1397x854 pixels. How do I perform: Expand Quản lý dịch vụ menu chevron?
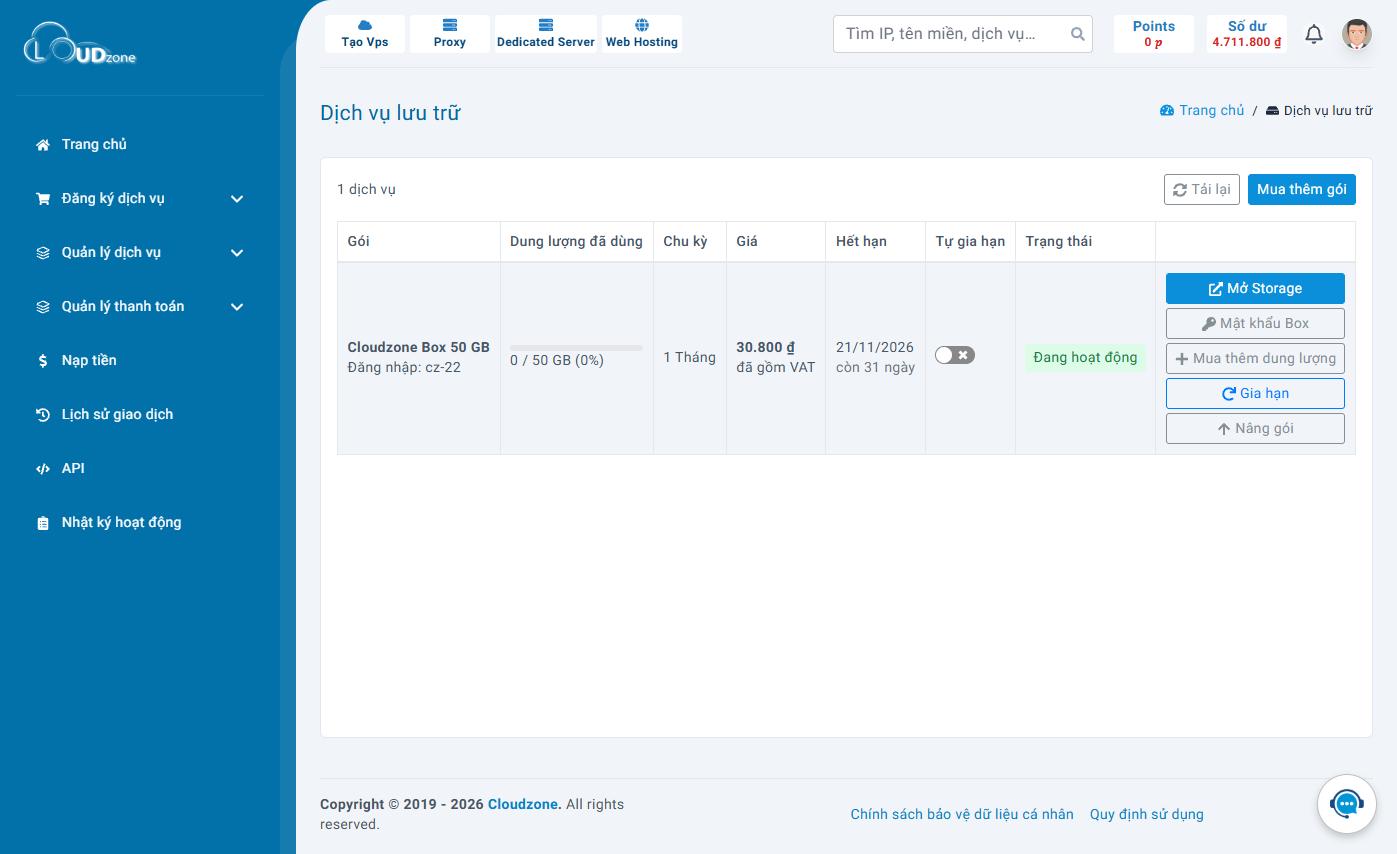tap(237, 253)
